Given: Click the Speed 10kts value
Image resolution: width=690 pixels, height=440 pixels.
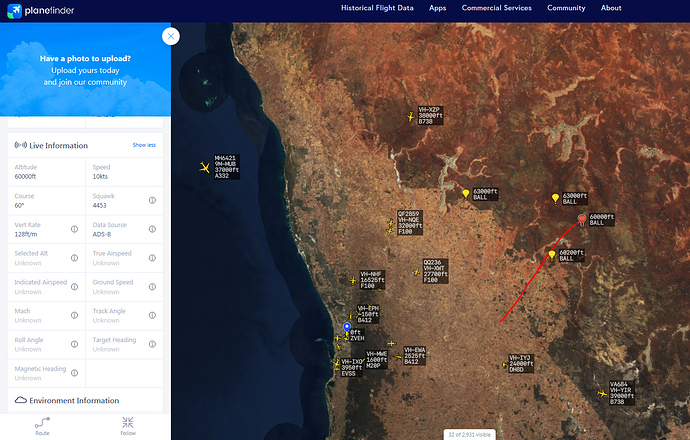Looking at the screenshot, I should (x=100, y=176).
